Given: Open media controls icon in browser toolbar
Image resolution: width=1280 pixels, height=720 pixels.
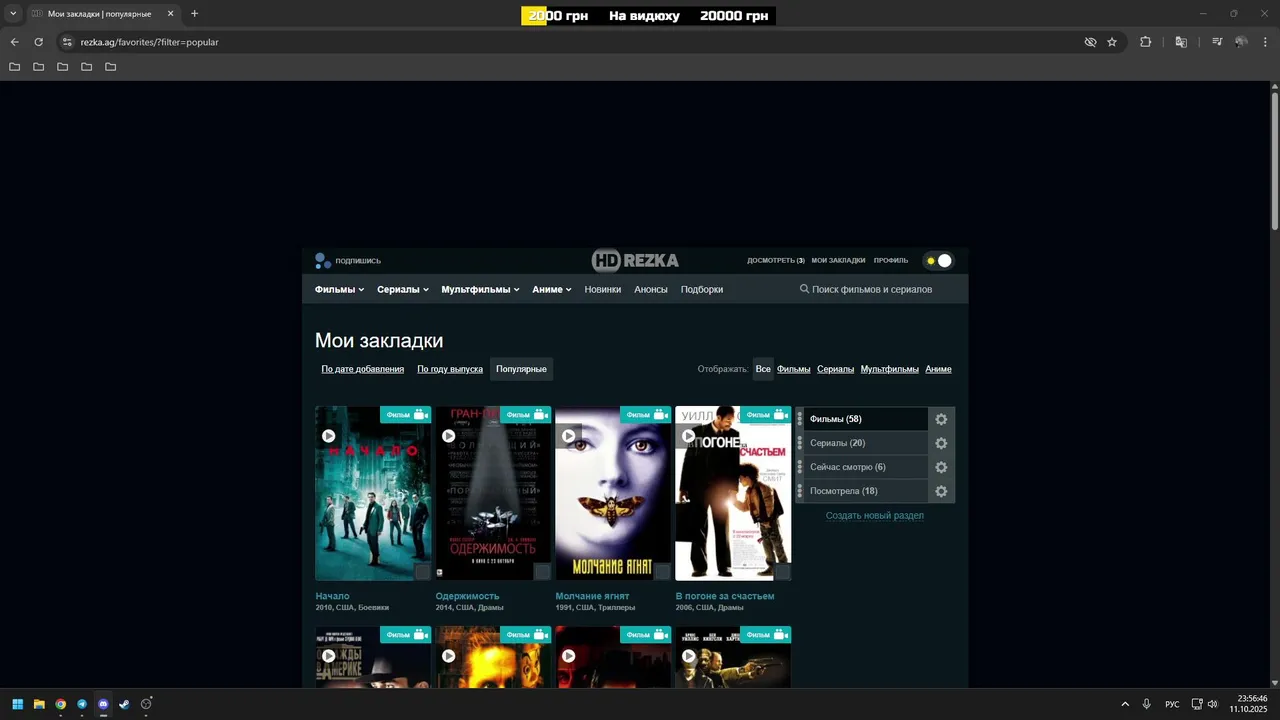Looking at the screenshot, I should (1217, 42).
